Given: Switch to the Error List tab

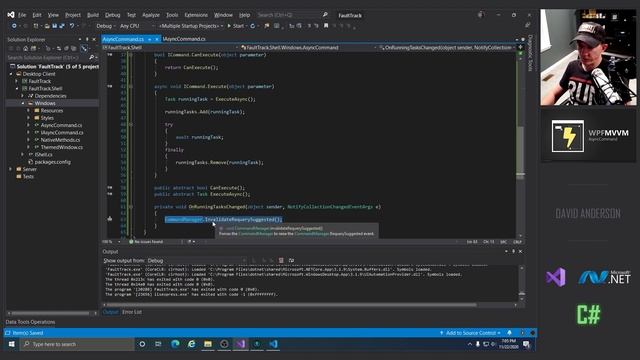Looking at the screenshot, I should click(132, 312).
